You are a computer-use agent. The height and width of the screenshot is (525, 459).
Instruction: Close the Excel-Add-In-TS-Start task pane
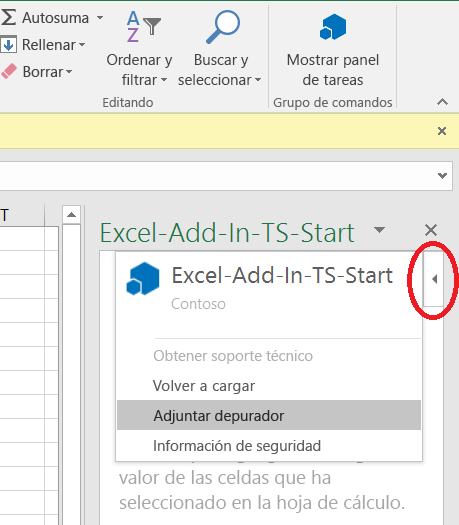coord(431,230)
